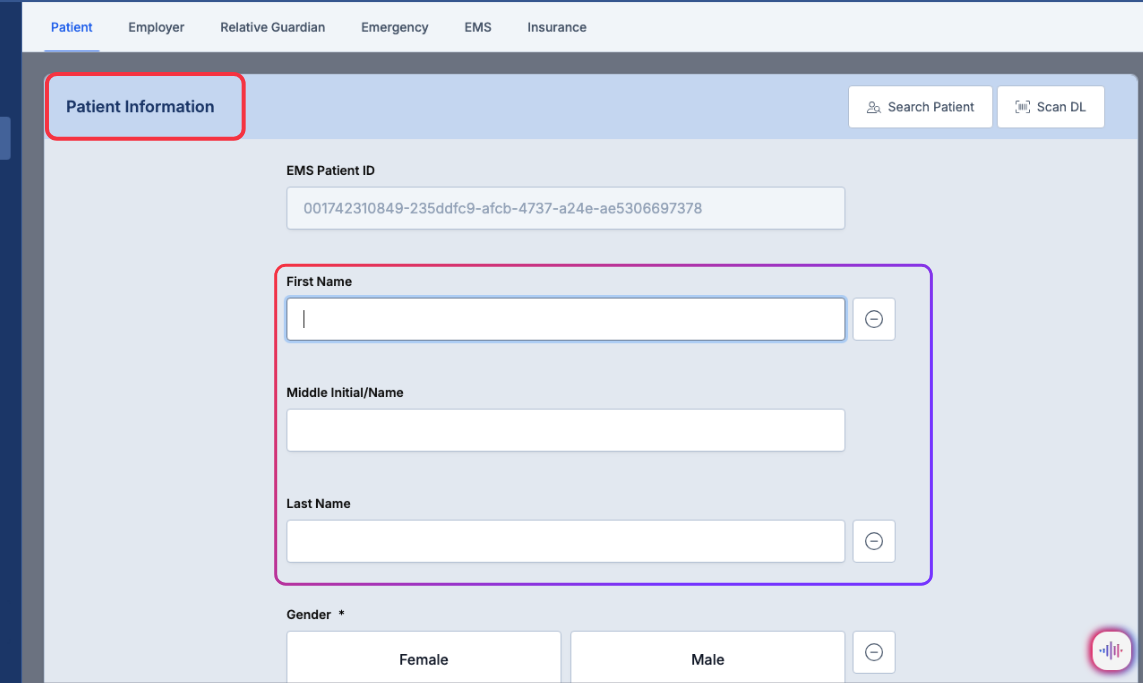Click the EMS Patient ID field
This screenshot has width=1143, height=683.
point(565,208)
